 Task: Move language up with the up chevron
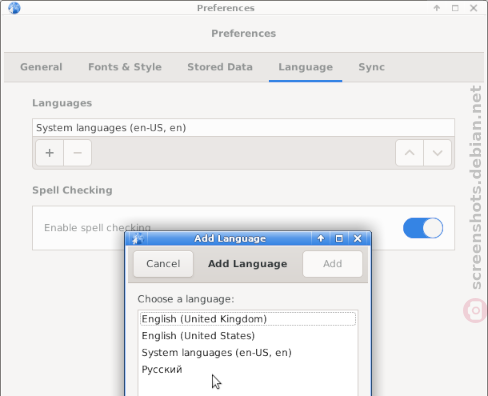[409, 153]
